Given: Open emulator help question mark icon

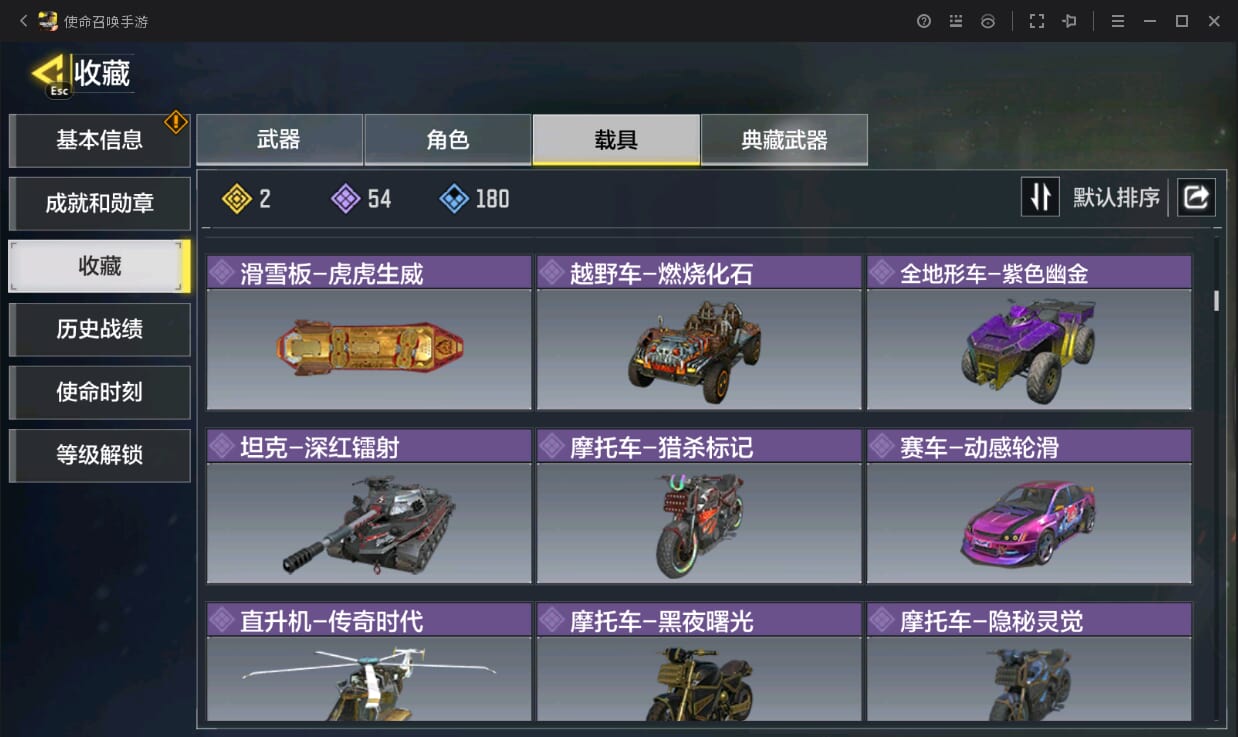Looking at the screenshot, I should click(x=924, y=21).
